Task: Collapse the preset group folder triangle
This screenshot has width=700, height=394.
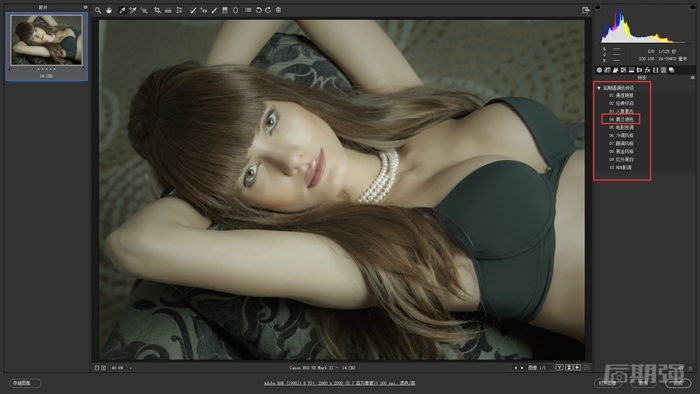Action: coord(599,88)
